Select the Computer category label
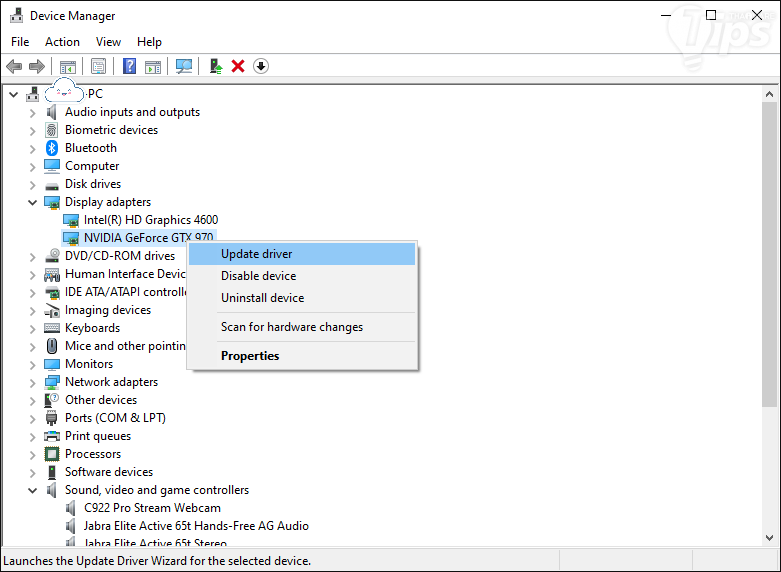The image size is (781, 572). coord(92,166)
